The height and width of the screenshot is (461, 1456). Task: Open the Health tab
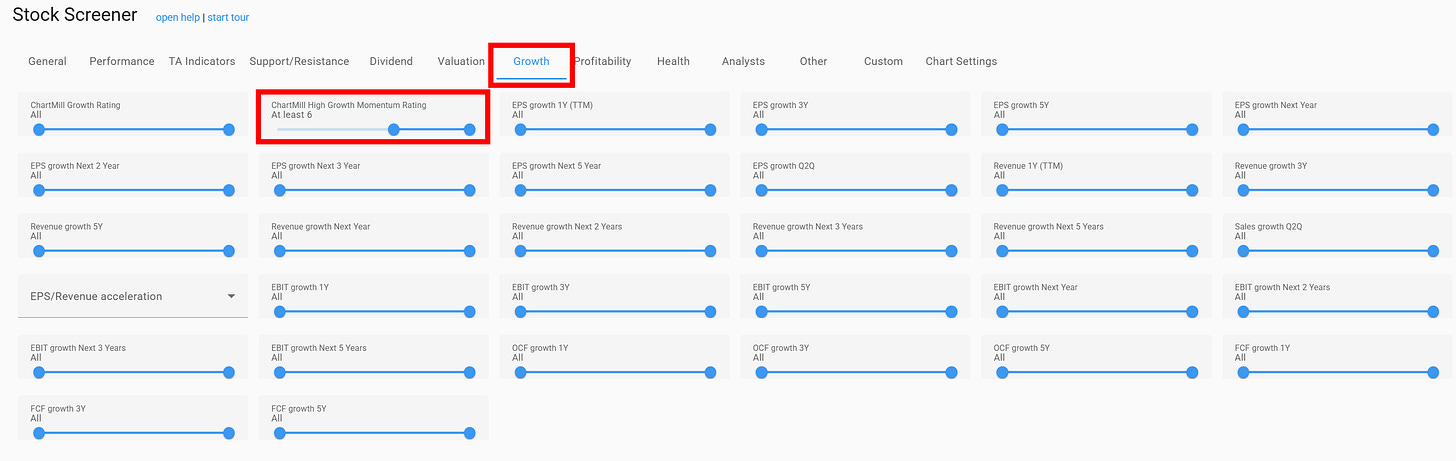(673, 61)
